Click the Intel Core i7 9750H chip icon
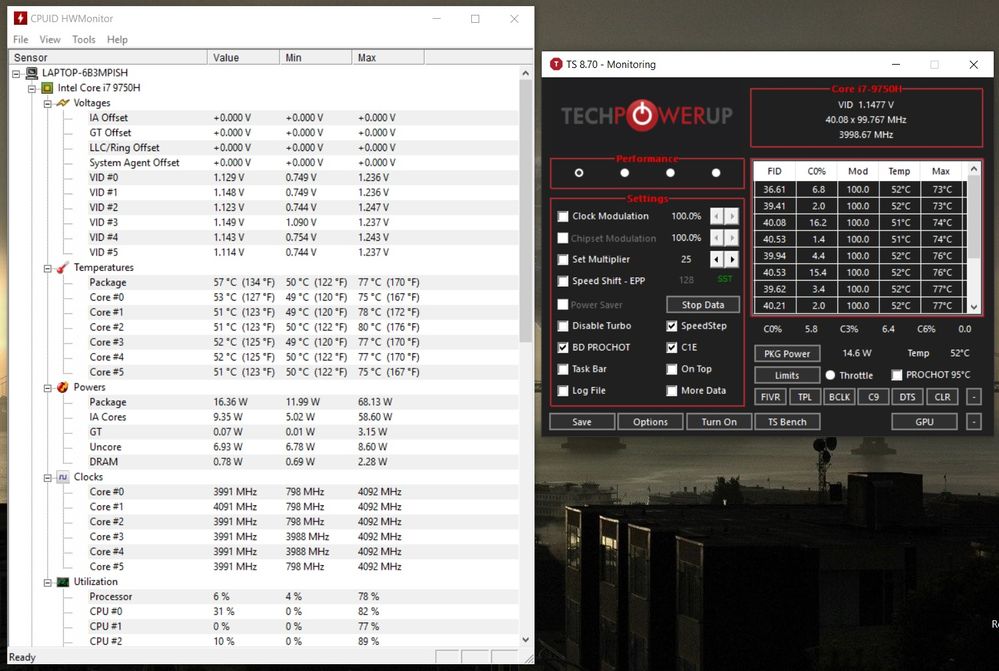This screenshot has height=671, width=999. tap(47, 88)
